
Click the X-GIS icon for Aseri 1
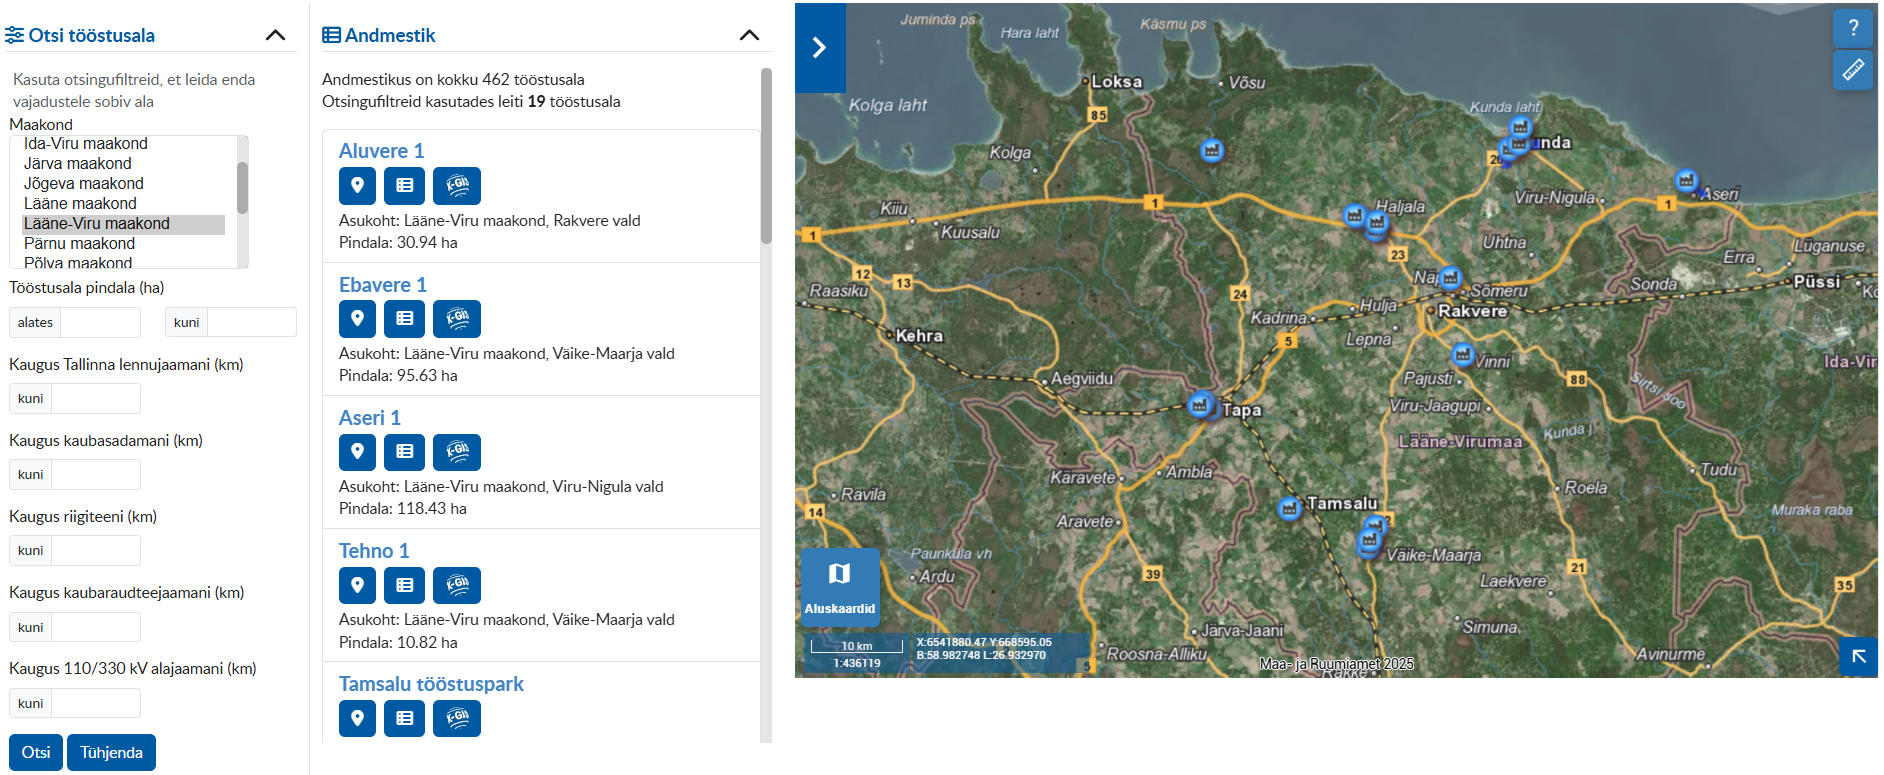(457, 452)
